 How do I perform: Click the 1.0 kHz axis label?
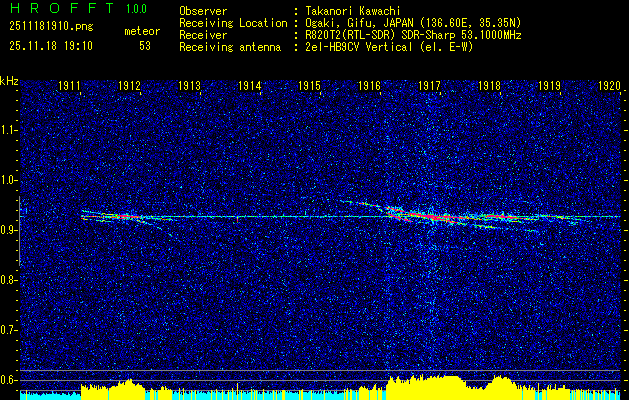(x=8, y=181)
